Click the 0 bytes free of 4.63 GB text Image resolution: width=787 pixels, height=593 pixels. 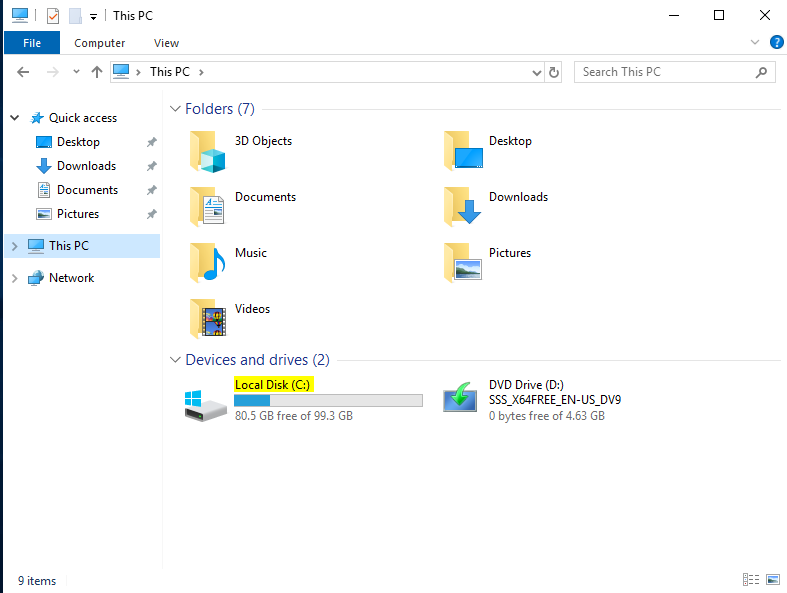point(547,416)
